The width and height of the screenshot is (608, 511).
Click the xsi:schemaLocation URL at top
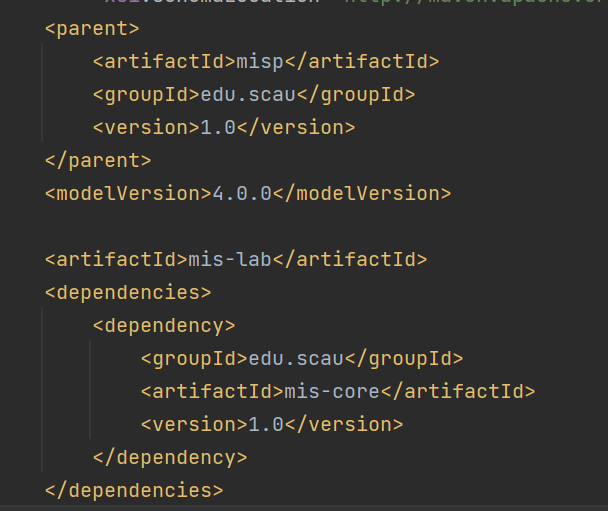point(476,2)
